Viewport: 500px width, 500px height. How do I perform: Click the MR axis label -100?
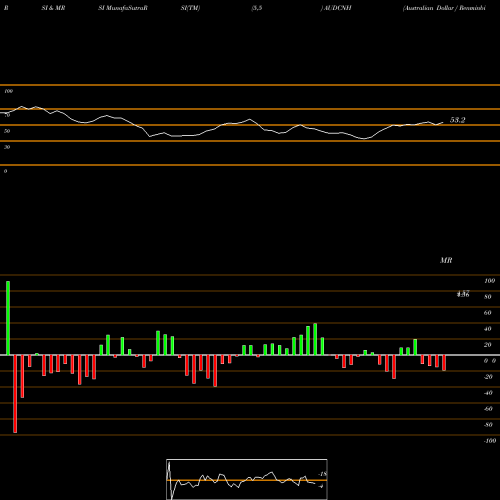[490, 441]
